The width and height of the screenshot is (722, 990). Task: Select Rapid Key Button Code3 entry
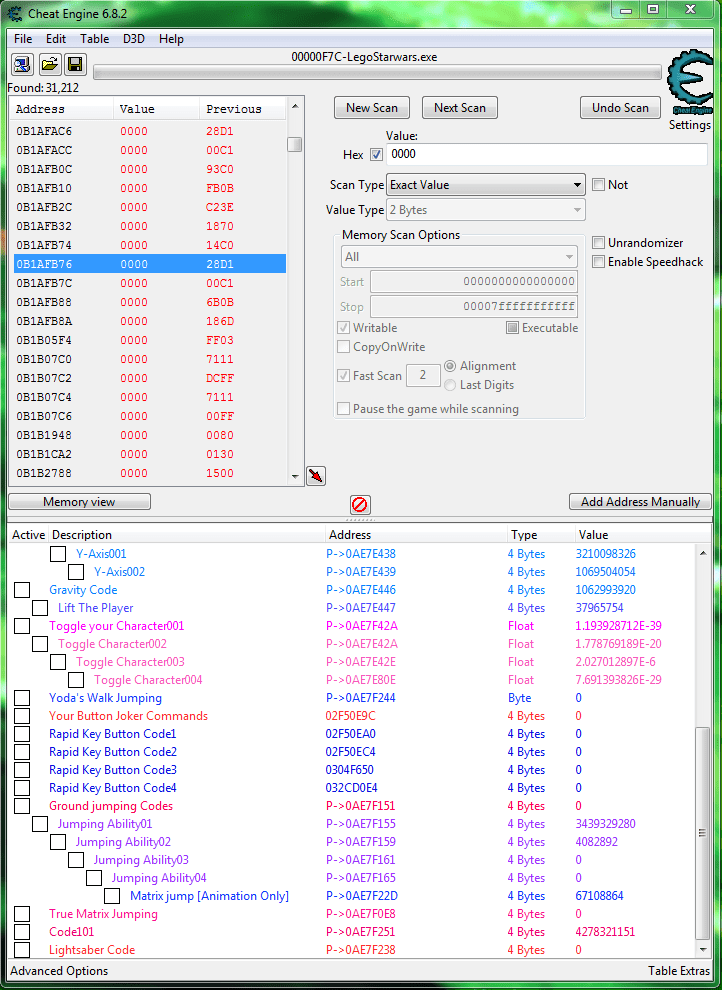(x=112, y=770)
